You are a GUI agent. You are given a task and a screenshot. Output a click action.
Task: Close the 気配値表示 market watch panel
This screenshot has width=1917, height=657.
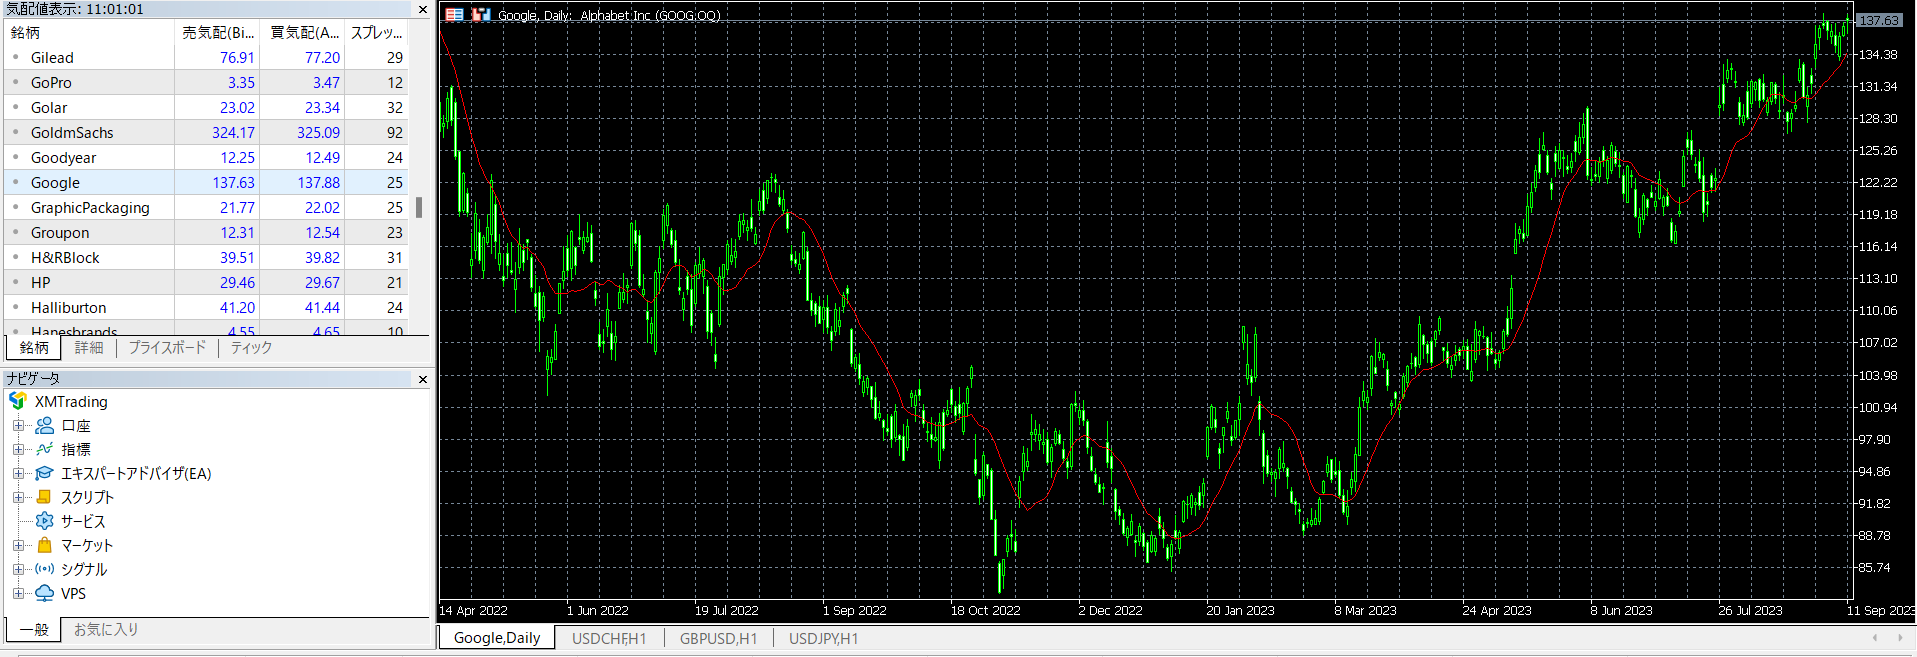(423, 9)
